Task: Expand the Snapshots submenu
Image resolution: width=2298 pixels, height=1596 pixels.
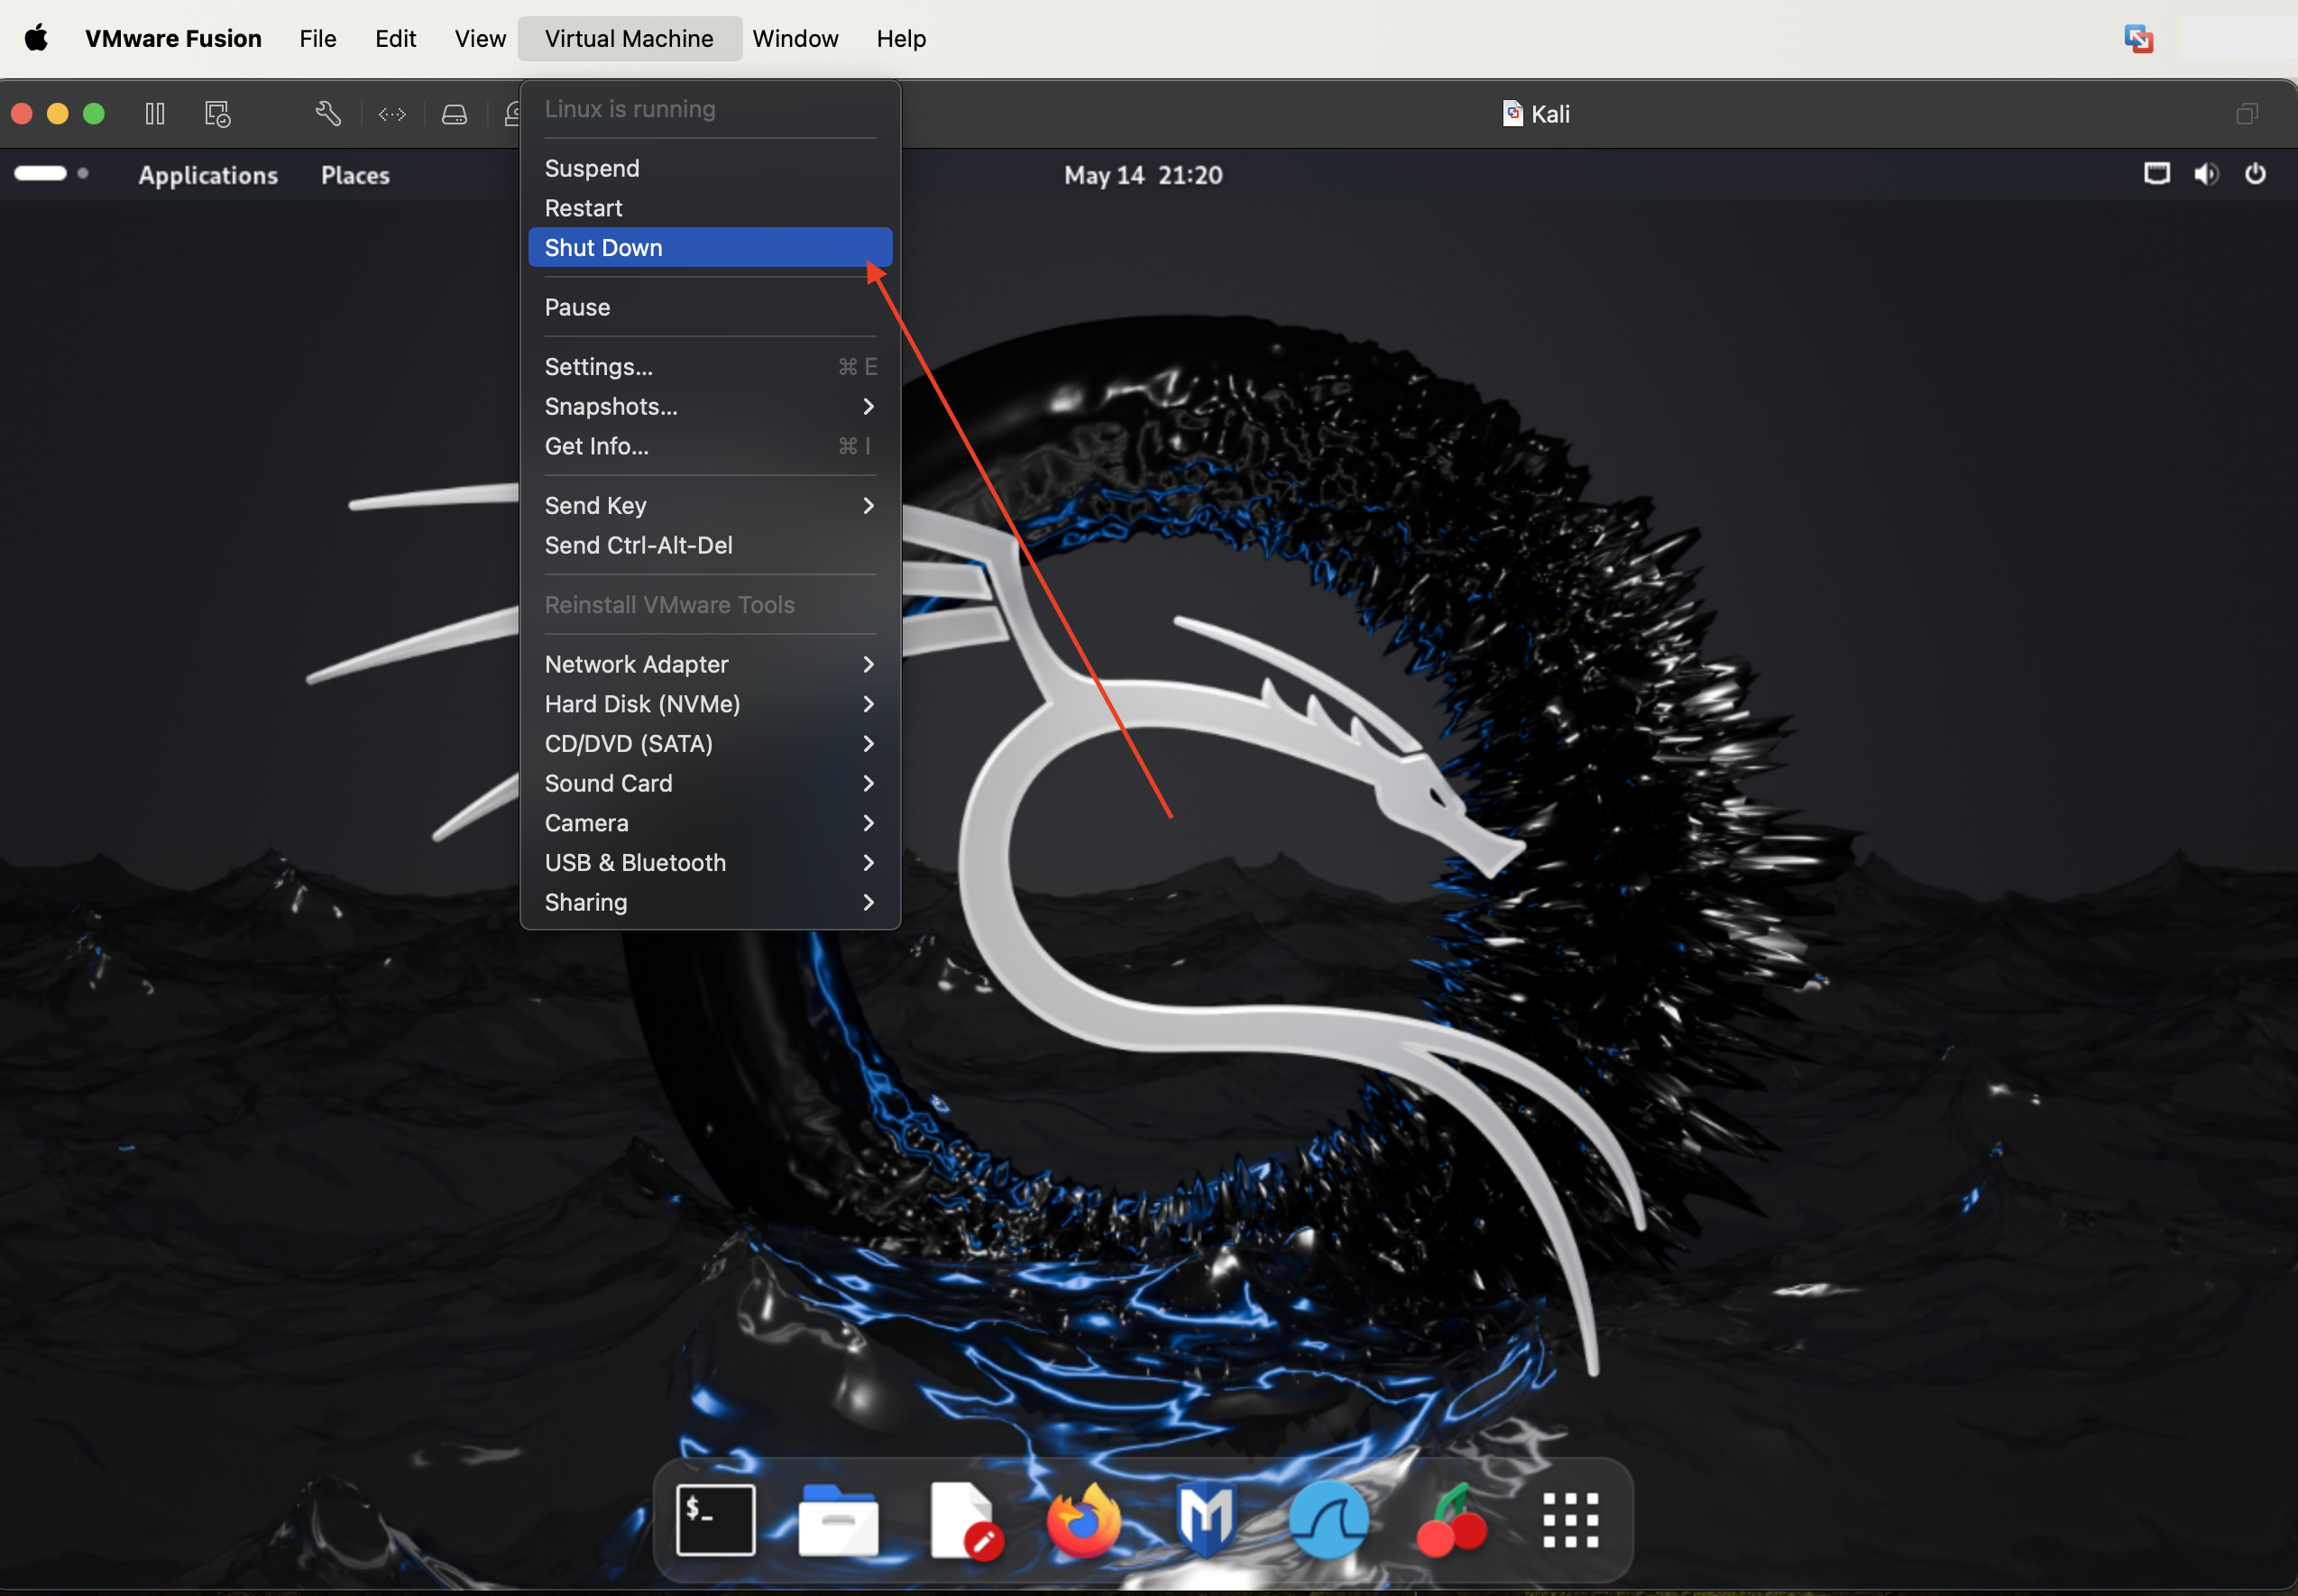Action: pos(709,406)
